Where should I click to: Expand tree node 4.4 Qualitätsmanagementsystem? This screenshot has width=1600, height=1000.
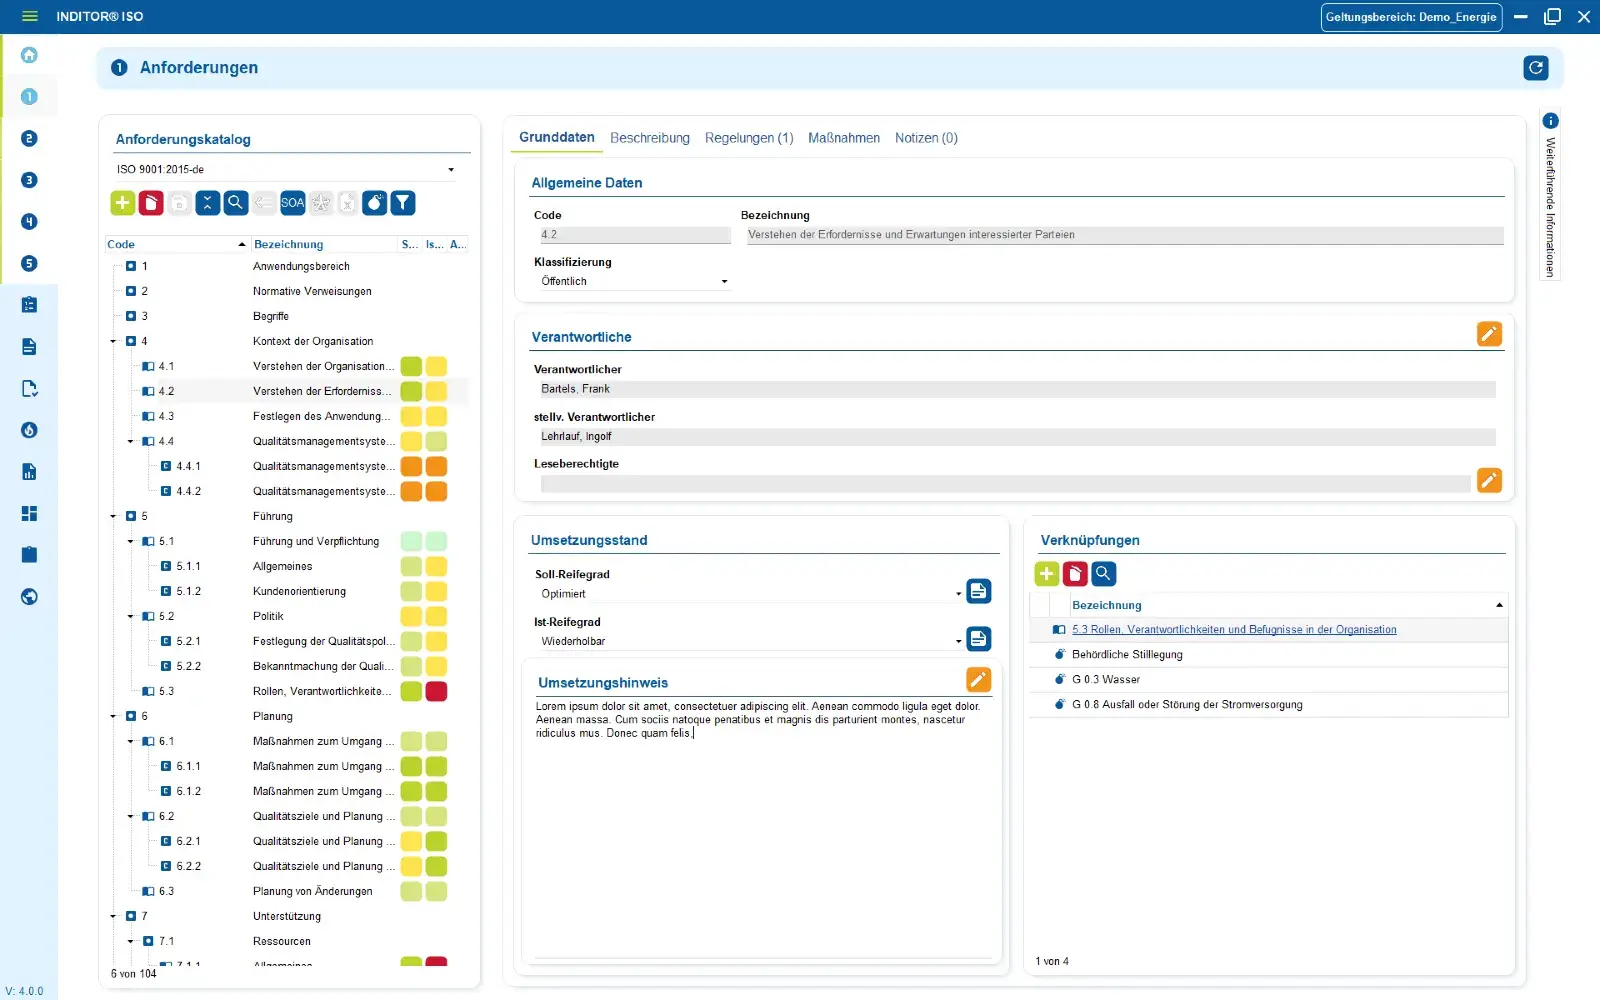[129, 441]
